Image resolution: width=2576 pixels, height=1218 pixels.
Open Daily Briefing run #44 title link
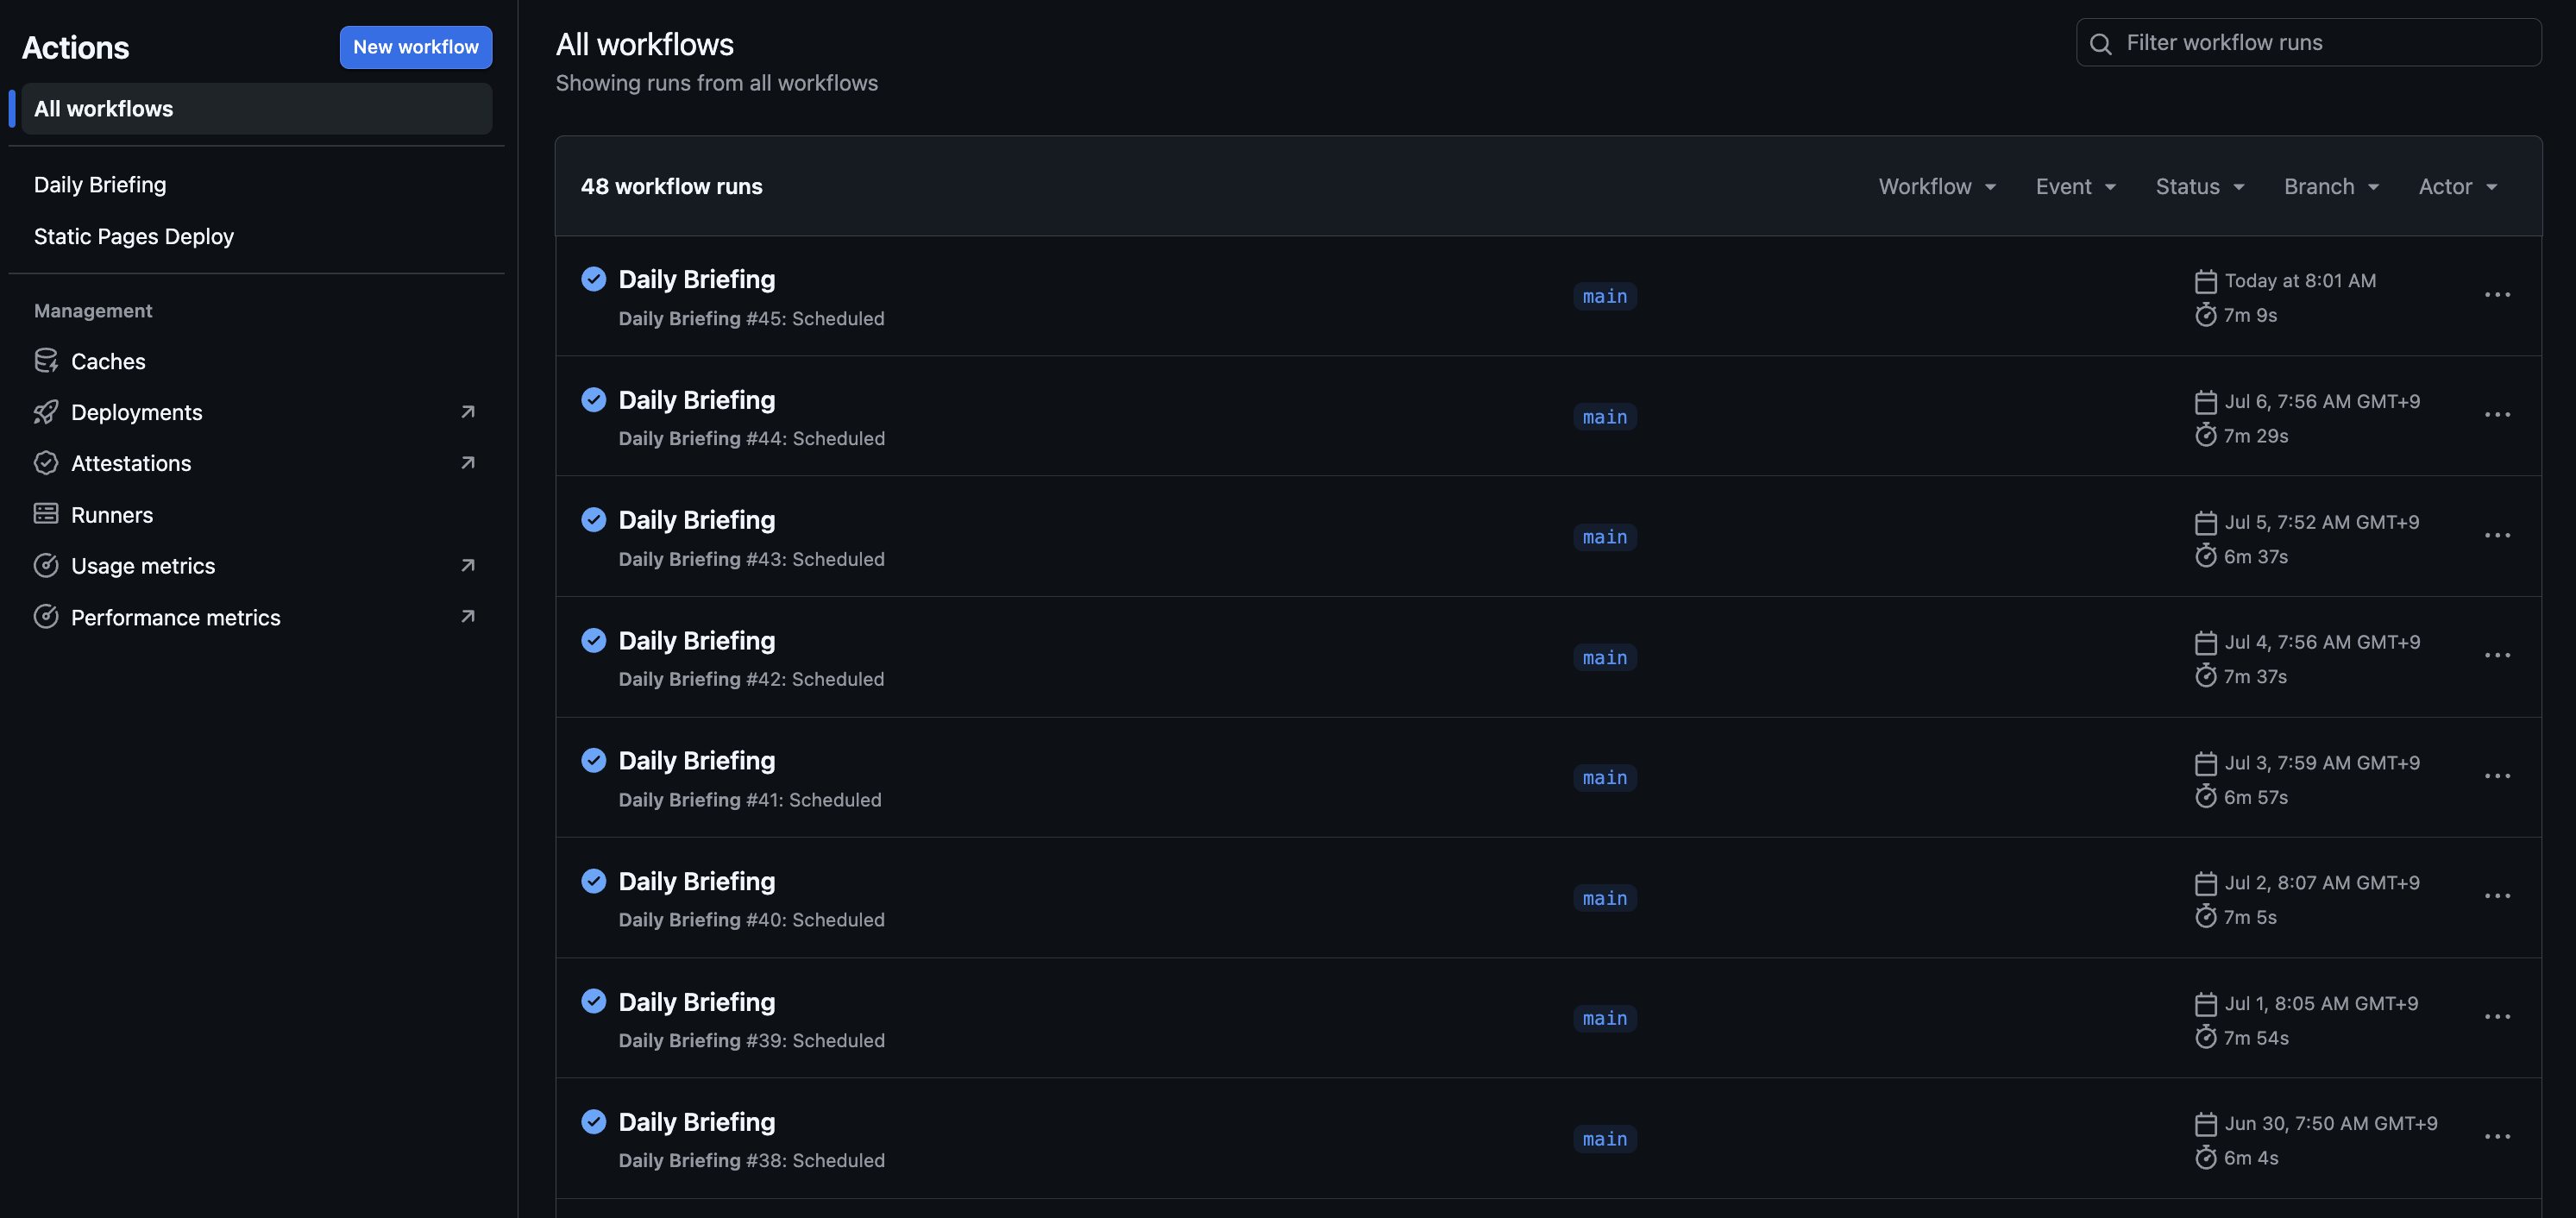point(696,400)
